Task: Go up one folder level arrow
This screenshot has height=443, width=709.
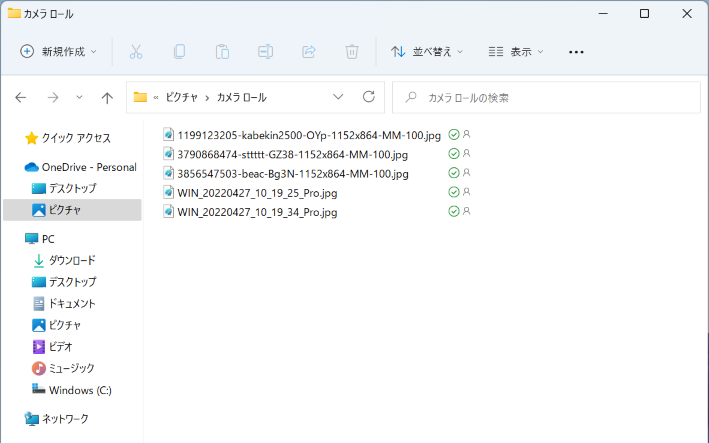Action: [107, 98]
